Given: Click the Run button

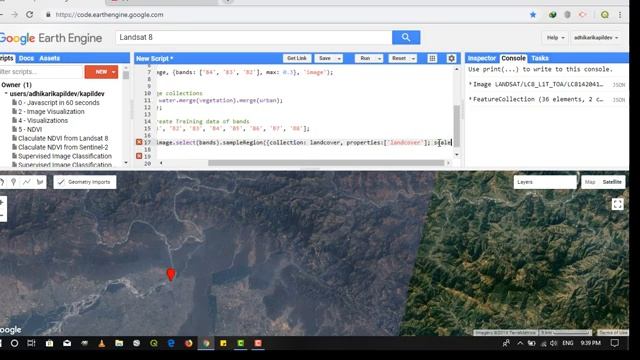Looking at the screenshot, I should click(365, 58).
